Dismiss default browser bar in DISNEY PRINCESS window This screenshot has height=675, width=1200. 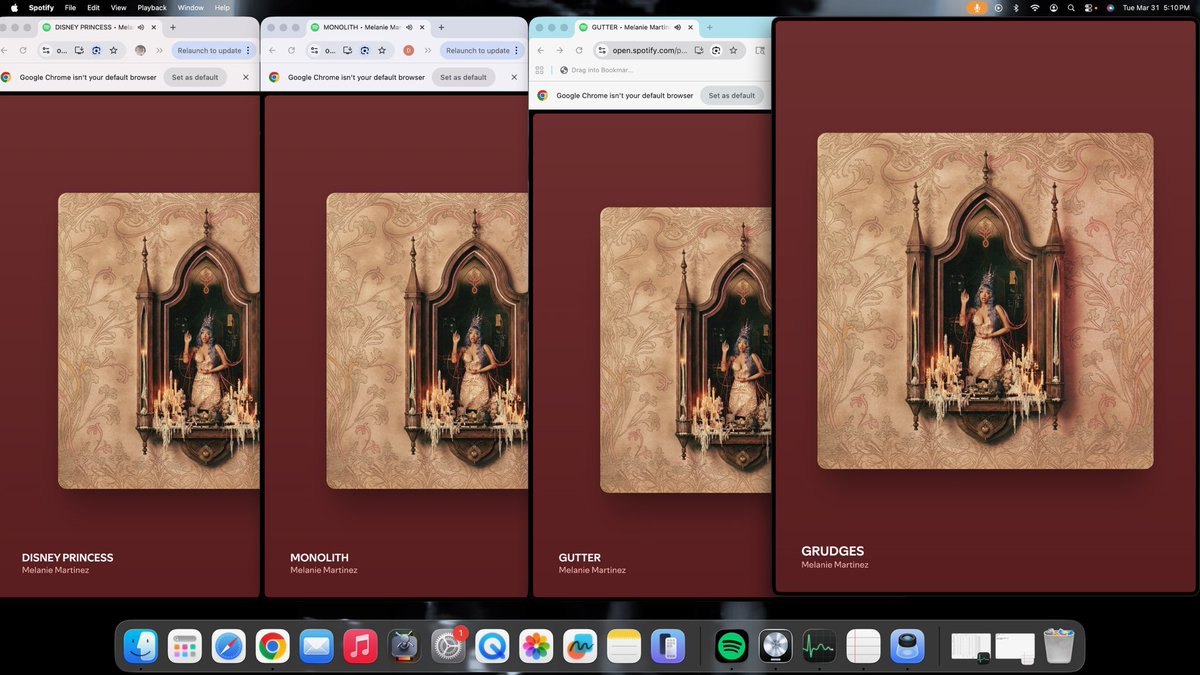coord(246,77)
